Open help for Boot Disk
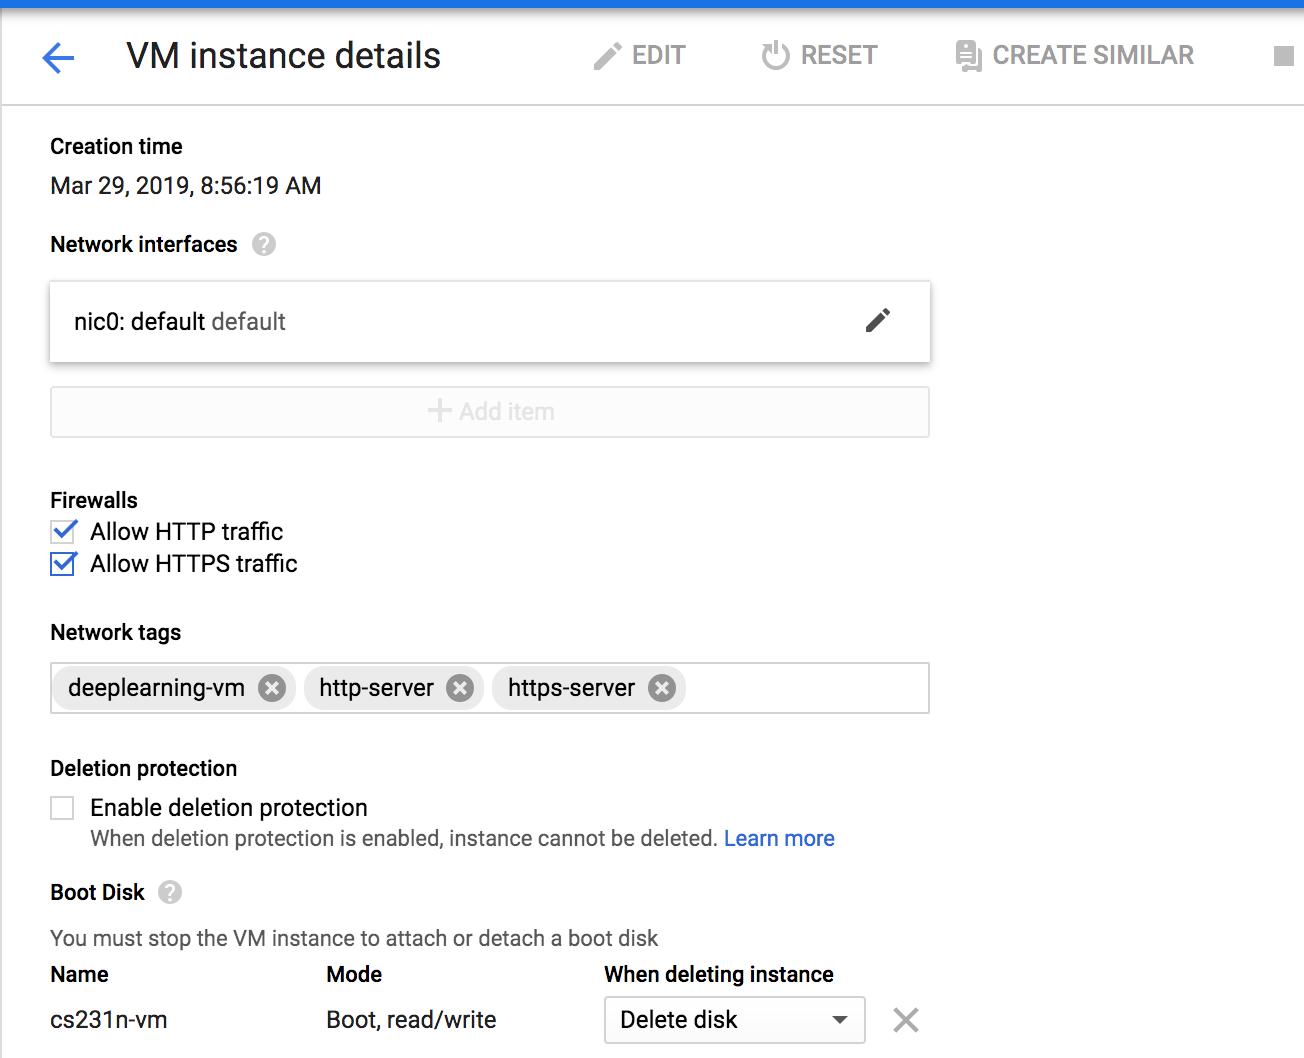This screenshot has width=1304, height=1058. click(x=170, y=892)
